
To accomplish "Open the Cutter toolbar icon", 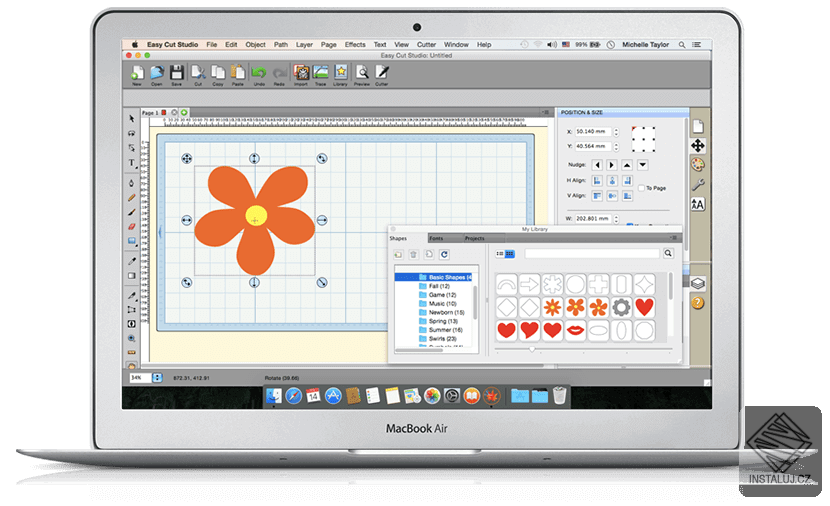I will 382,74.
